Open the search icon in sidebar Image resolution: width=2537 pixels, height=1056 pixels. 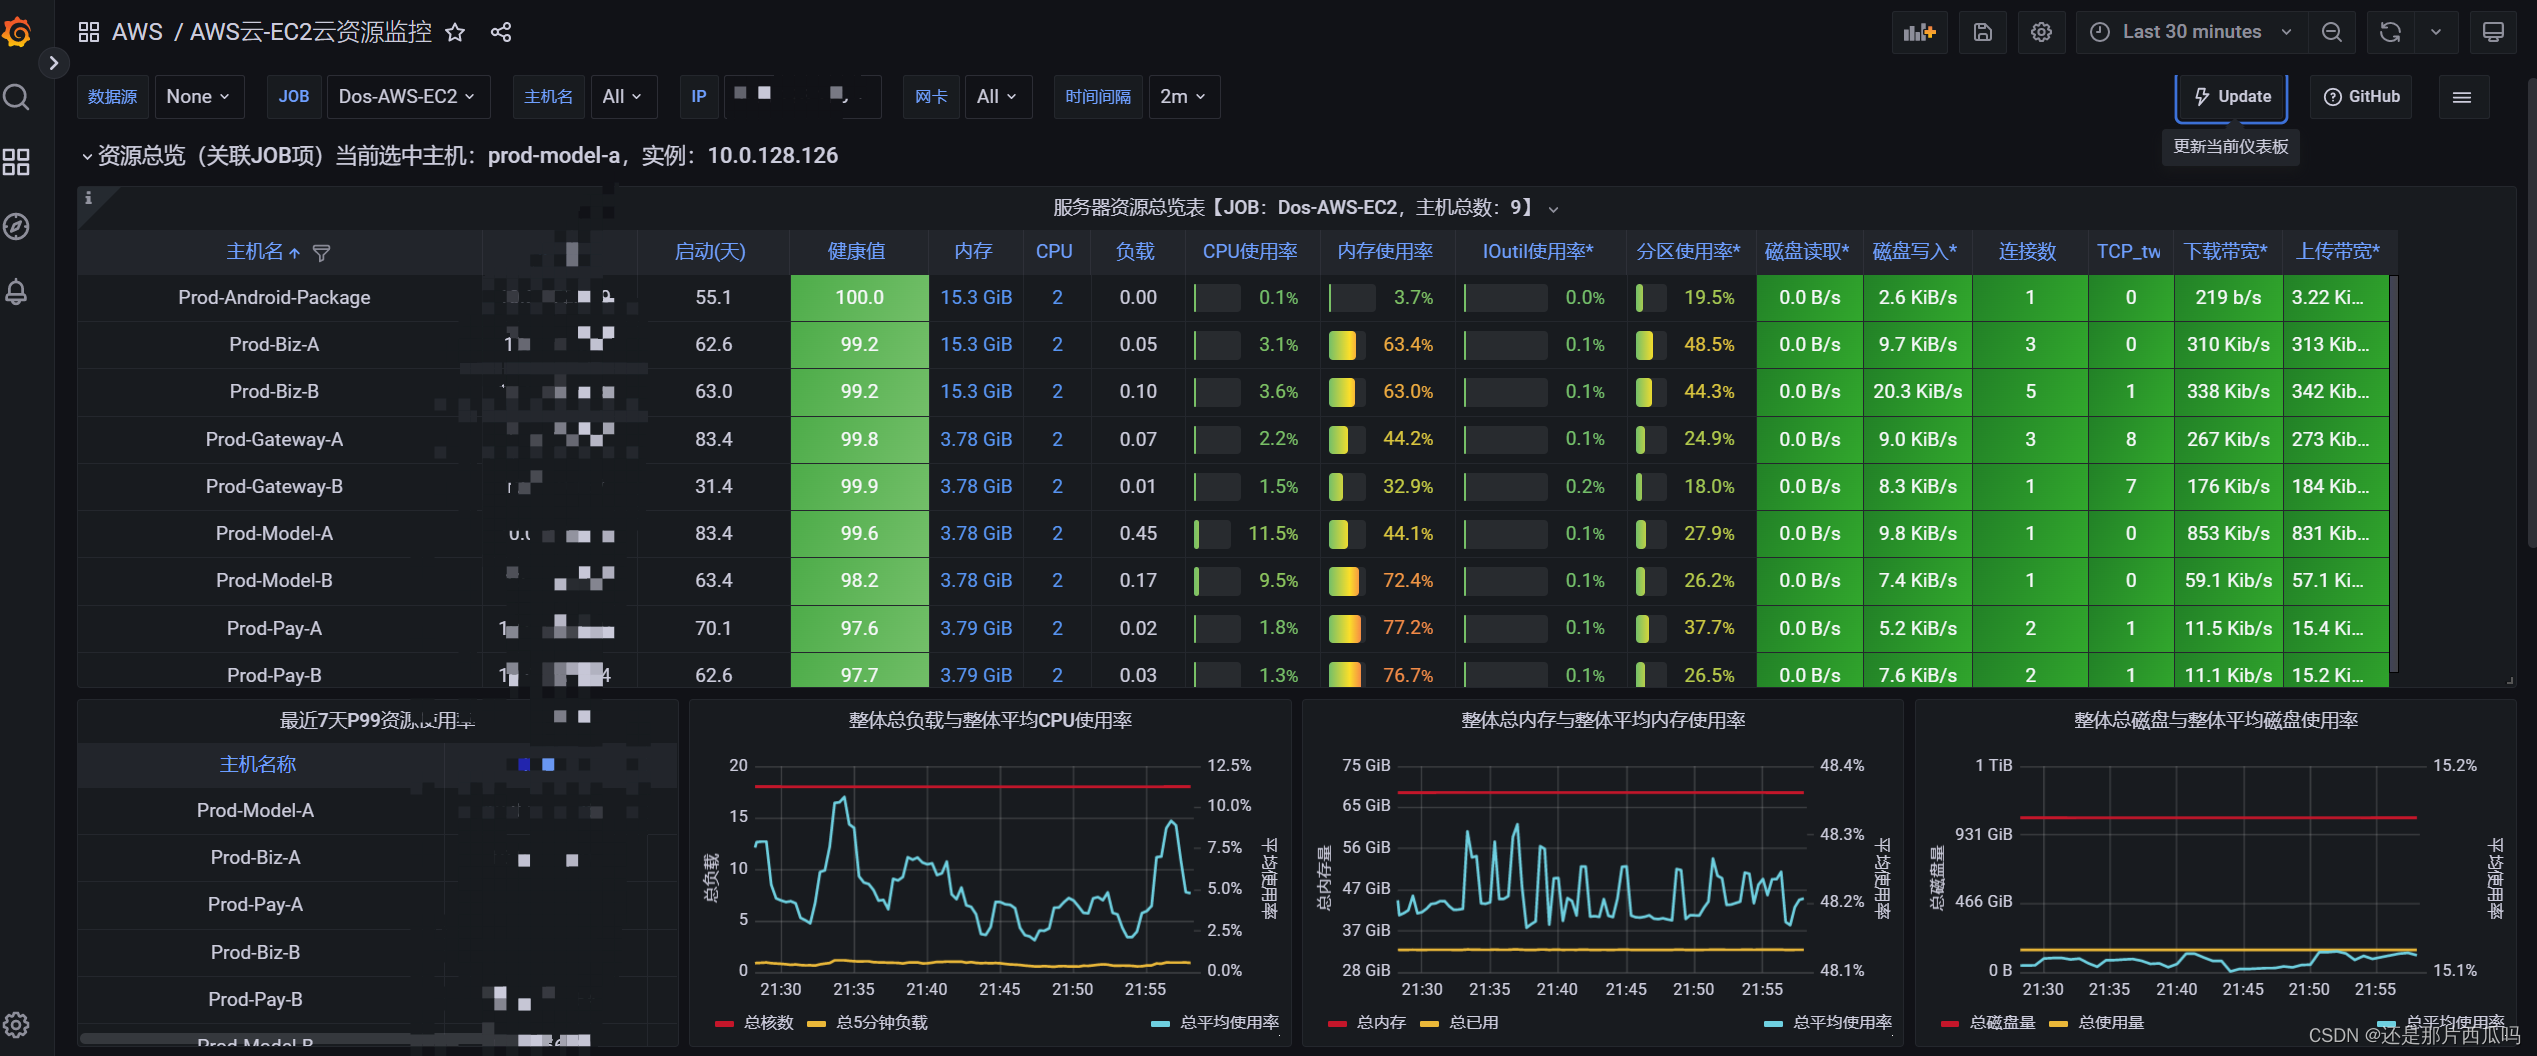[17, 97]
